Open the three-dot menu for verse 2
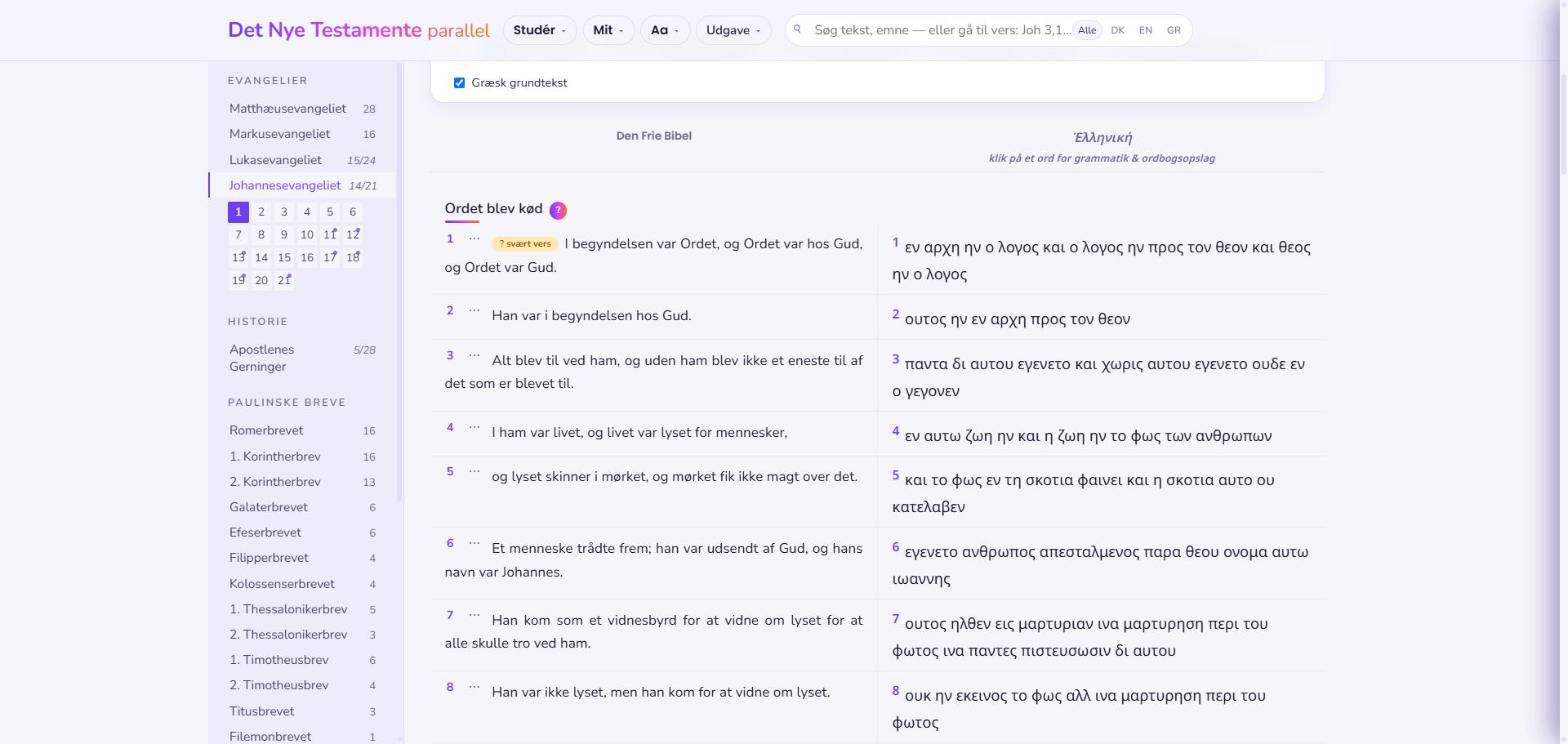 (x=474, y=311)
